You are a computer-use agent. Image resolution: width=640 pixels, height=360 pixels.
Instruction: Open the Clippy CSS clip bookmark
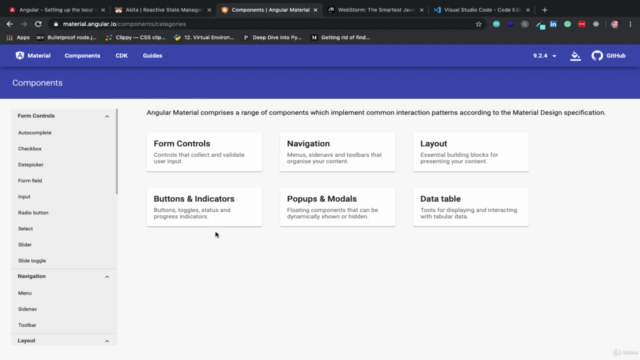coord(135,38)
